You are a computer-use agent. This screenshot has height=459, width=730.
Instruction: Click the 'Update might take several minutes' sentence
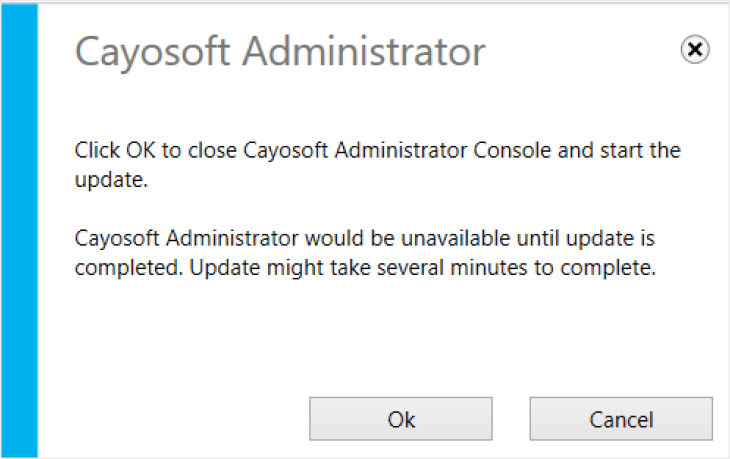pos(423,268)
